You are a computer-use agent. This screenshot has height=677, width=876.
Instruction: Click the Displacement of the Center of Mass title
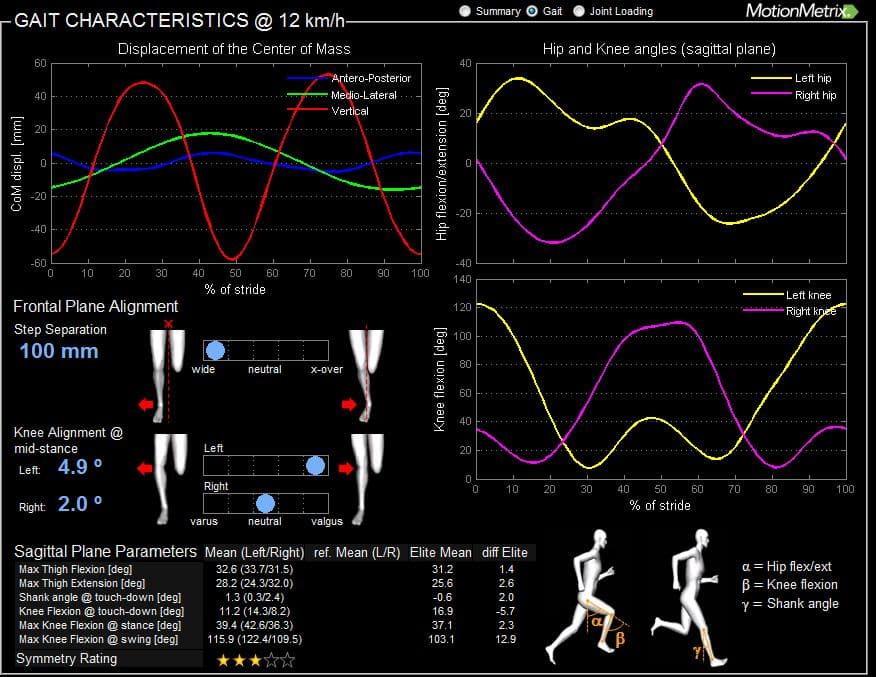point(234,49)
